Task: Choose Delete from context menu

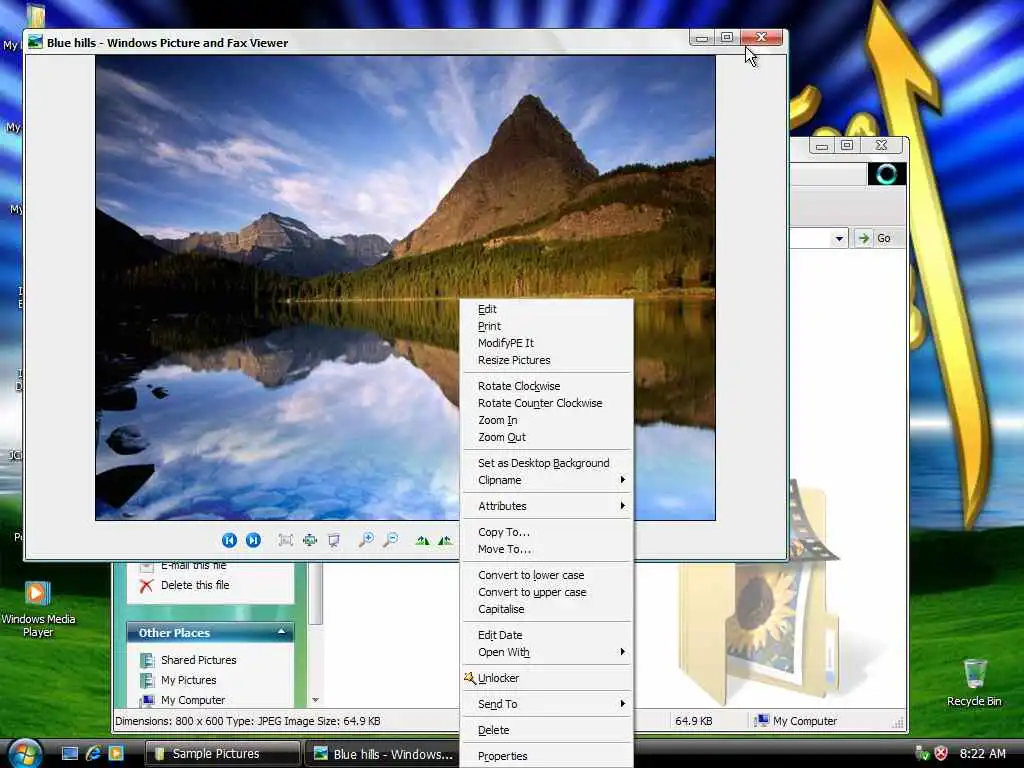Action: (547, 730)
